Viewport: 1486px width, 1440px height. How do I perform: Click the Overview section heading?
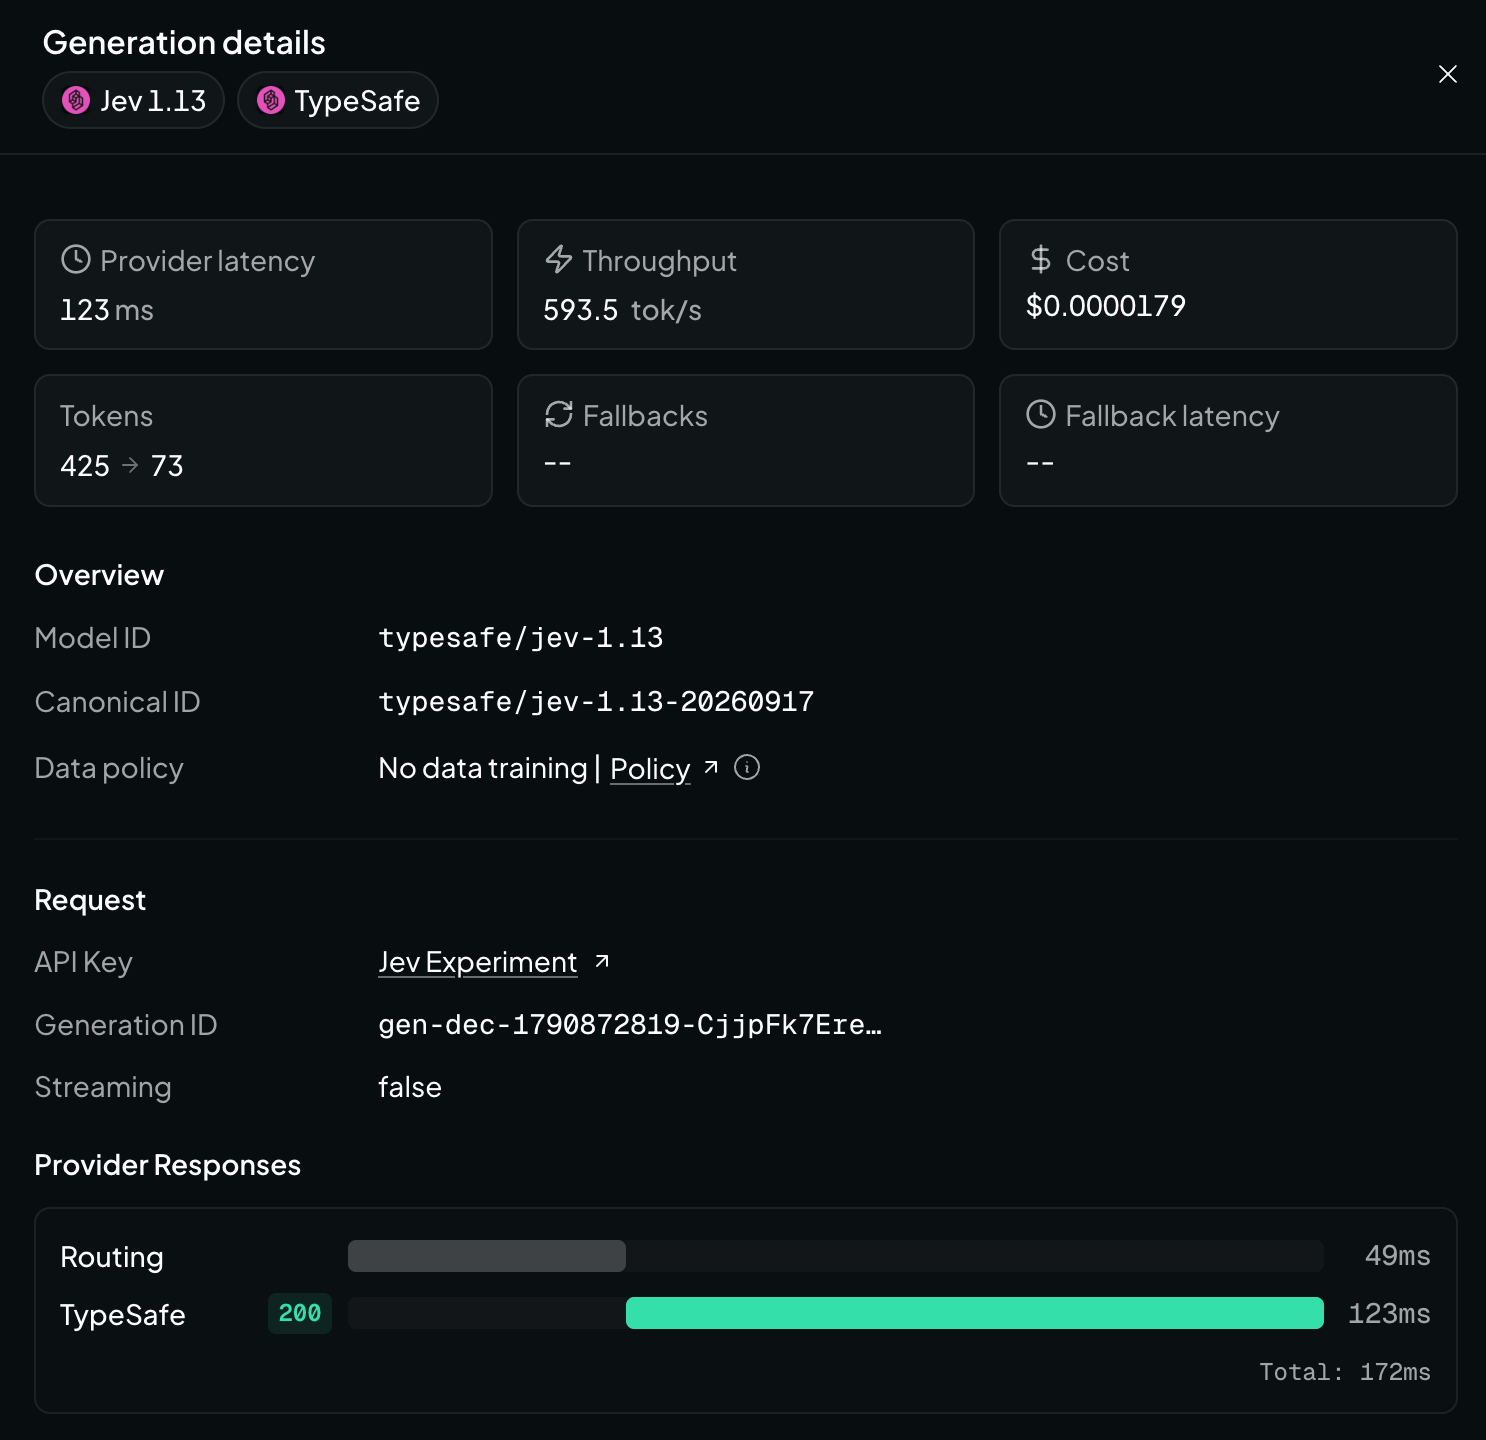point(99,575)
